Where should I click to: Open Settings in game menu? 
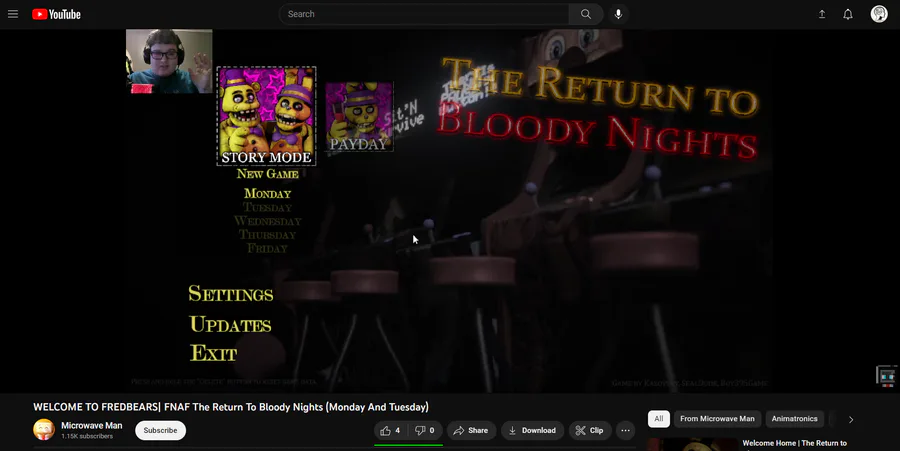[231, 294]
